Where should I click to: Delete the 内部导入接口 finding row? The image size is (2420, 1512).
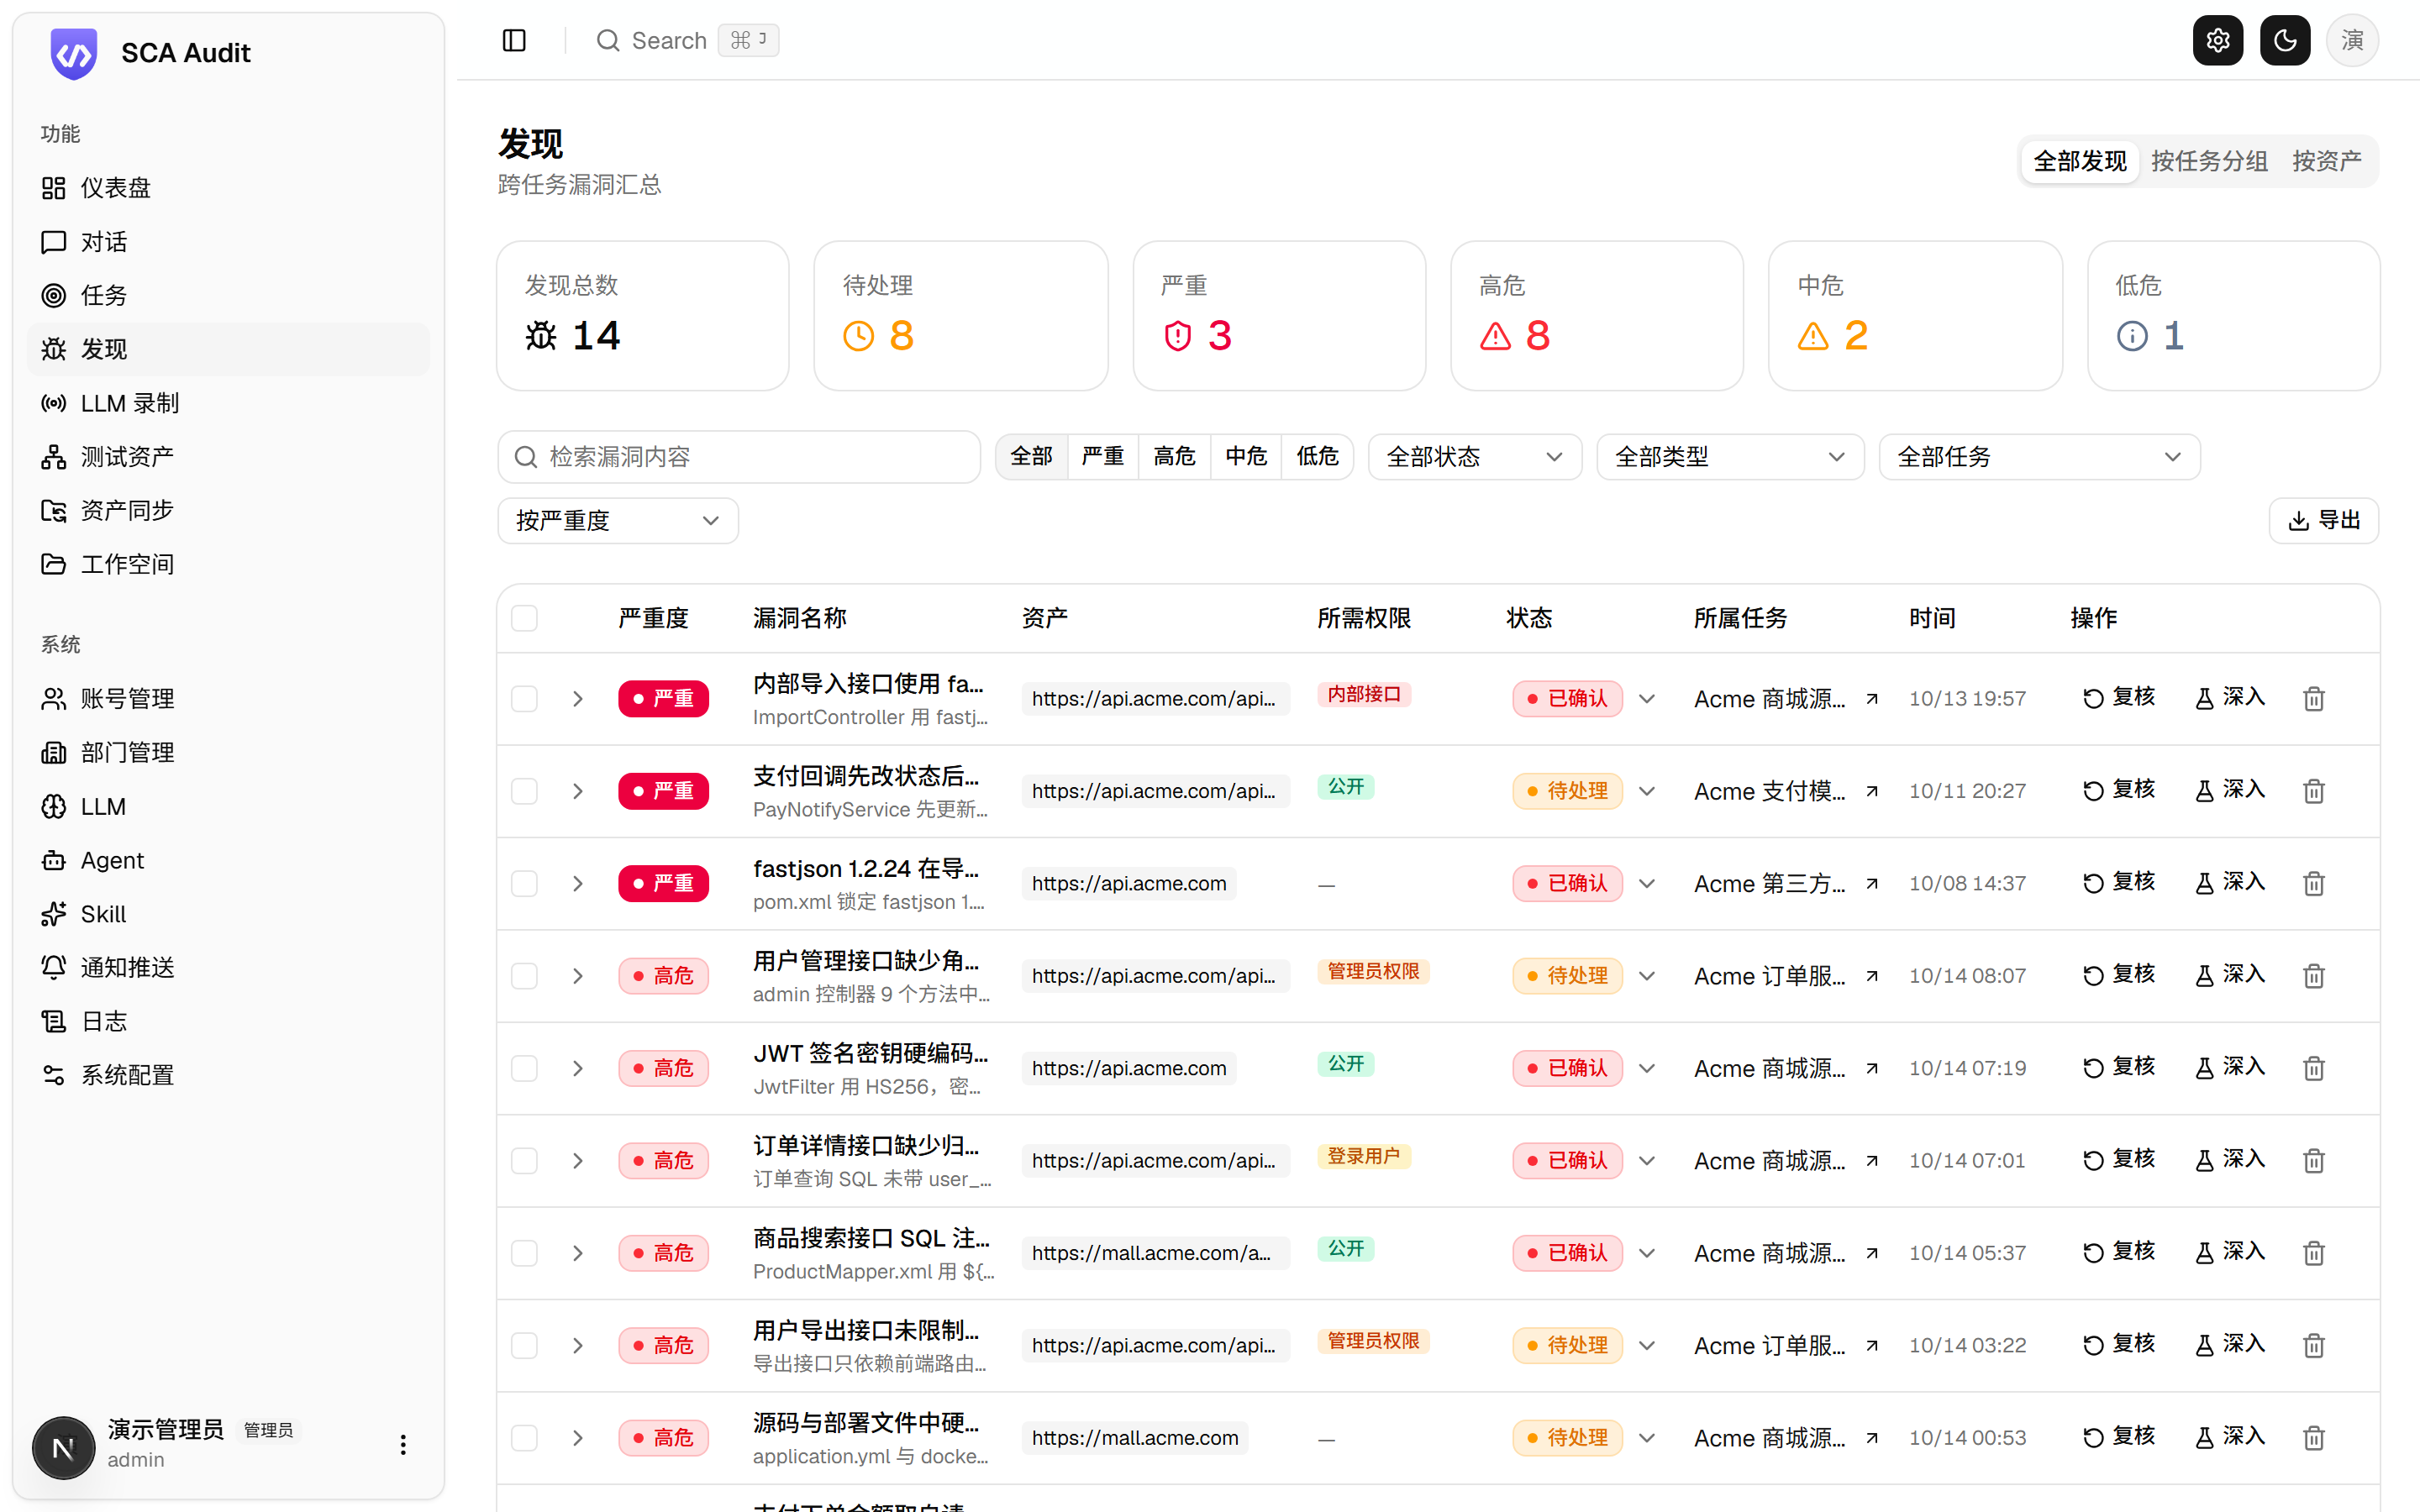pyautogui.click(x=2314, y=698)
